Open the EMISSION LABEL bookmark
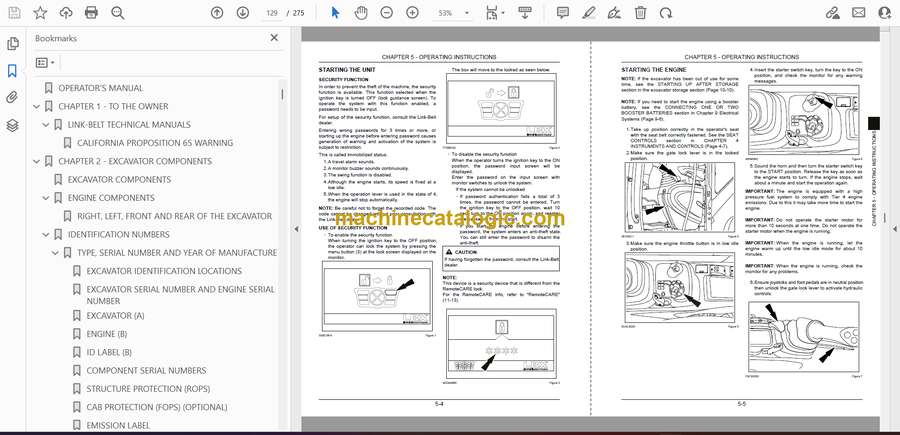Viewport: 900px width, 435px height. [118, 425]
